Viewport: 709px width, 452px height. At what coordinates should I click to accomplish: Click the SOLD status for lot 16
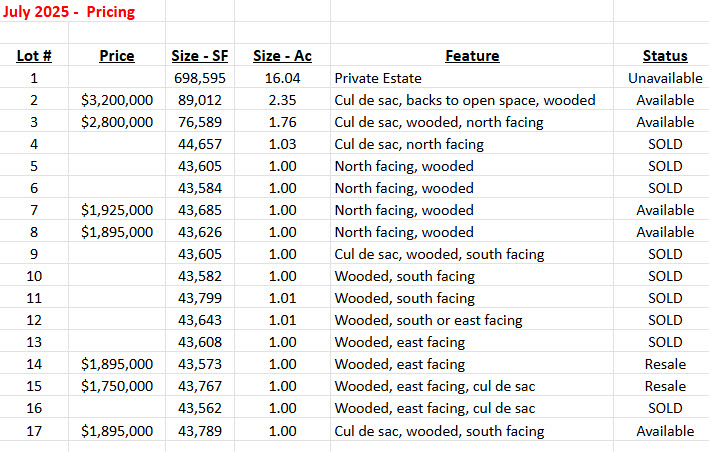click(x=664, y=408)
